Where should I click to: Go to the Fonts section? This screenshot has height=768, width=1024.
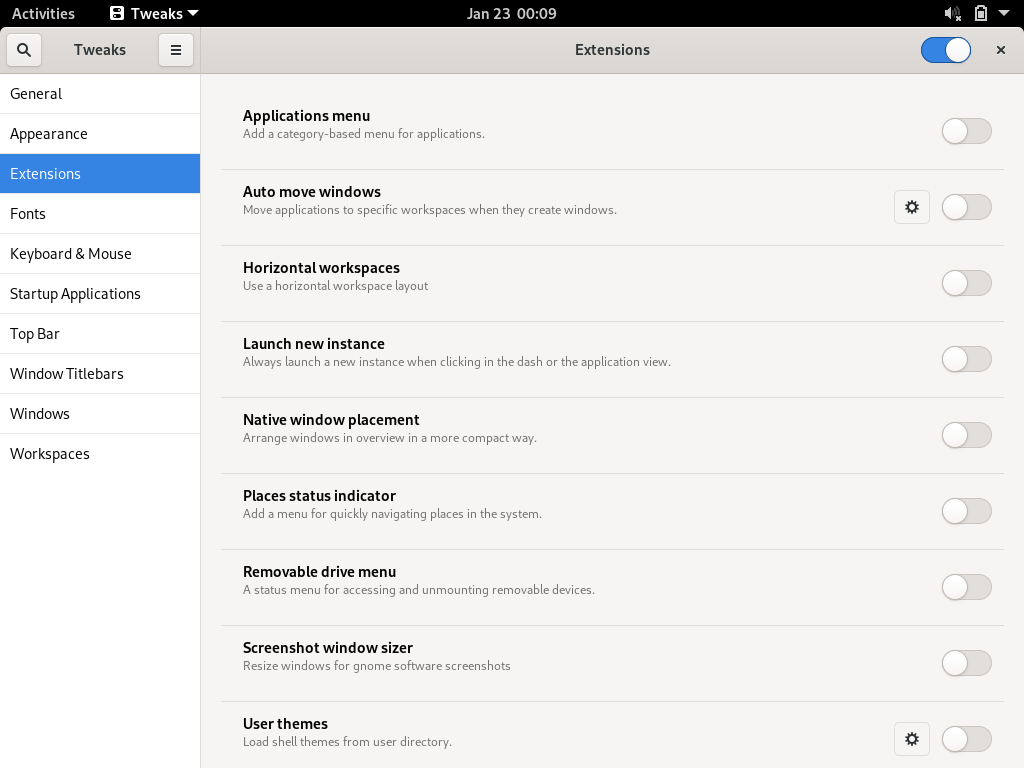[28, 214]
